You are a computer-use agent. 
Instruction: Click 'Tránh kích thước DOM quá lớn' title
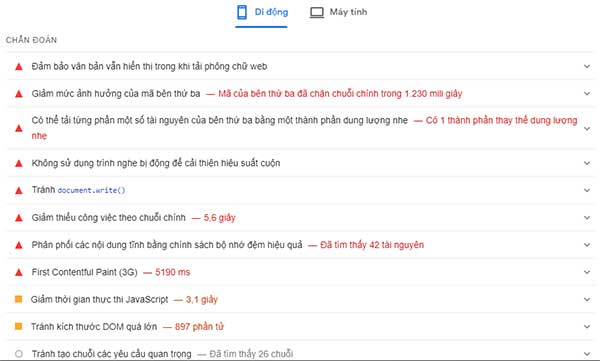94,327
